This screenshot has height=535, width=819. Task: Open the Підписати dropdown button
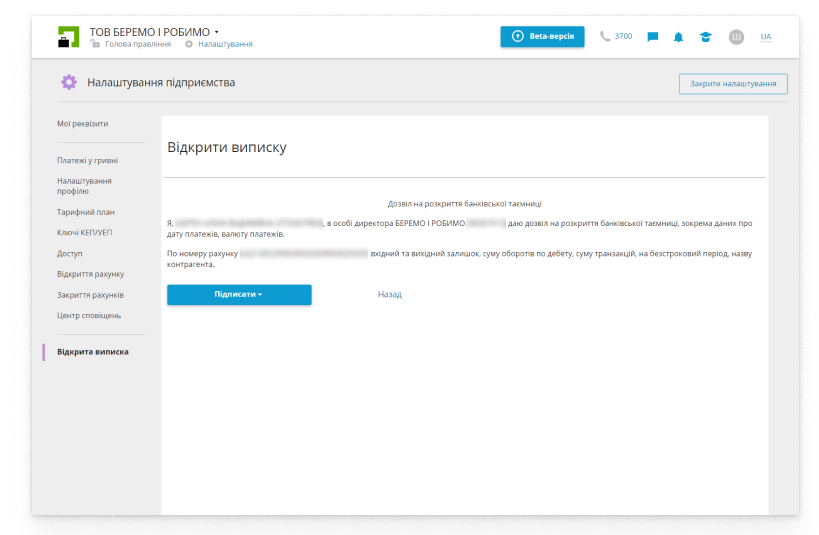point(239,295)
